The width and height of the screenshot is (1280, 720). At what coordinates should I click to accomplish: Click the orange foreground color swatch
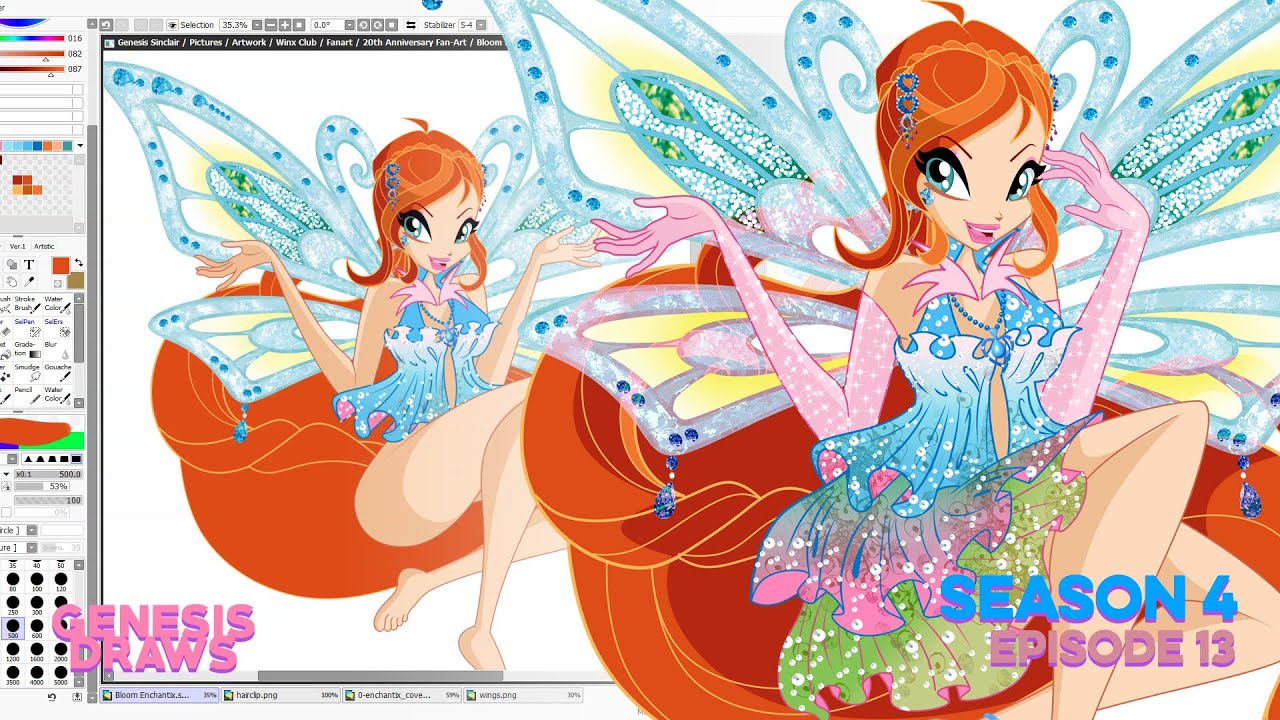[x=61, y=265]
